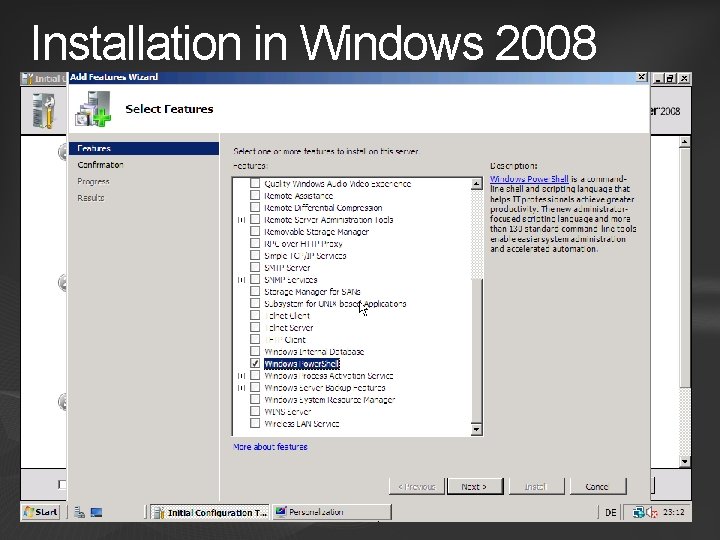Check Windows System Resource Manager feature
Image resolution: width=720 pixels, height=540 pixels.
pos(255,399)
